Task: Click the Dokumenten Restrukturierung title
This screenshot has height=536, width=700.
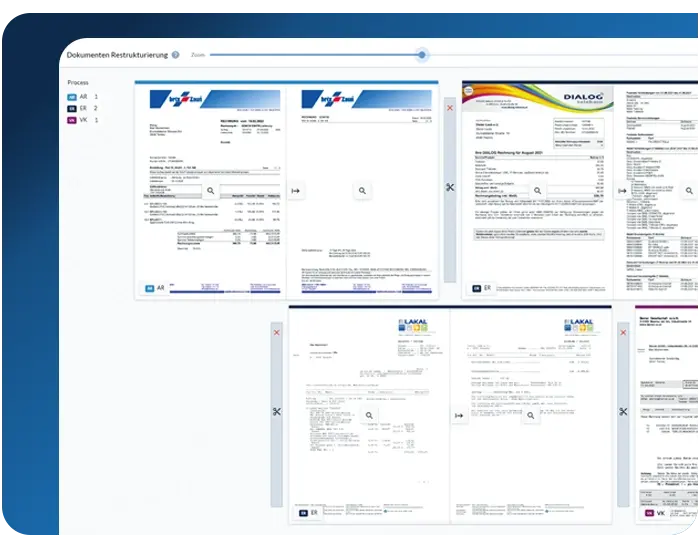Action: pyautogui.click(x=117, y=55)
